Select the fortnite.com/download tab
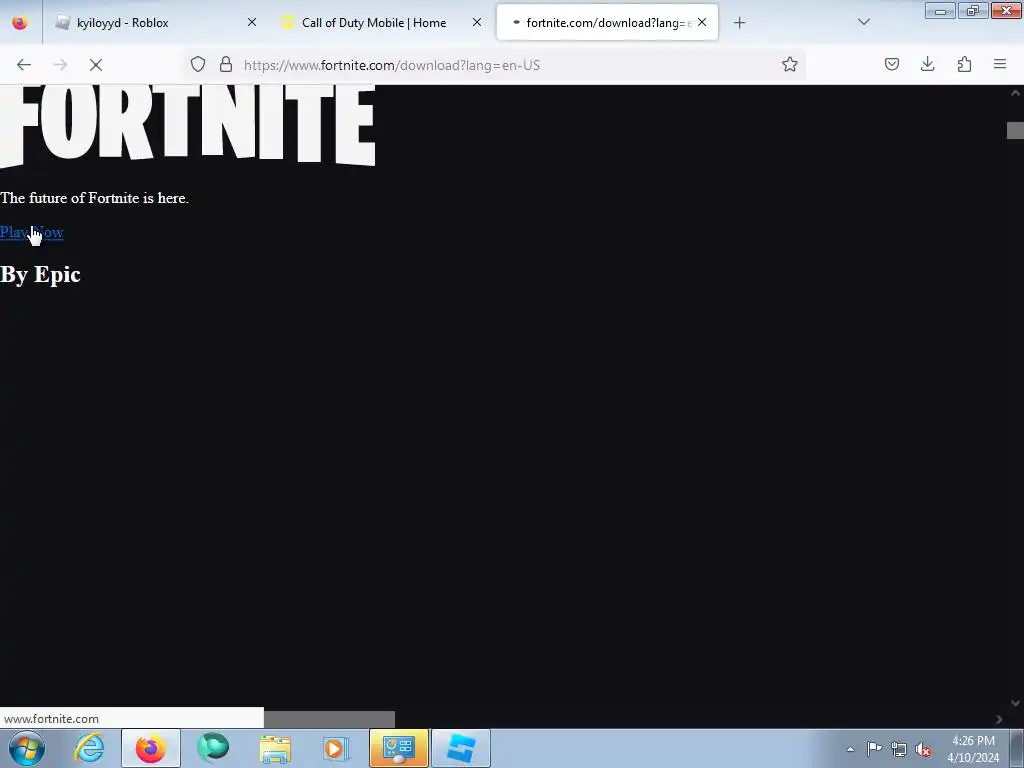Image resolution: width=1024 pixels, height=768 pixels. click(x=607, y=23)
